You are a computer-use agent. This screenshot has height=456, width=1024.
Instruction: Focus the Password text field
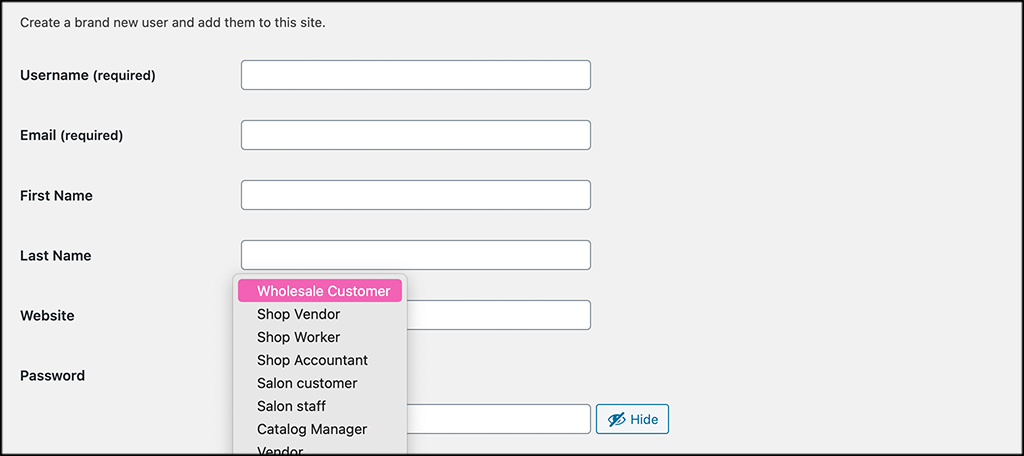coord(499,419)
